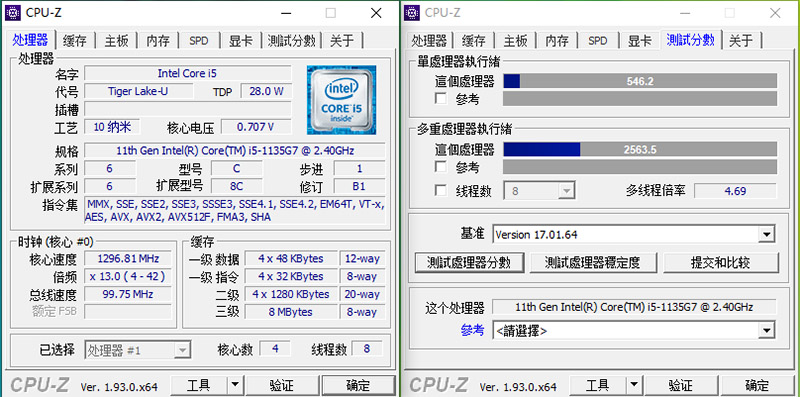800x397 pixels.
Task: Go to the 显卡 tab in left window
Action: 241,41
